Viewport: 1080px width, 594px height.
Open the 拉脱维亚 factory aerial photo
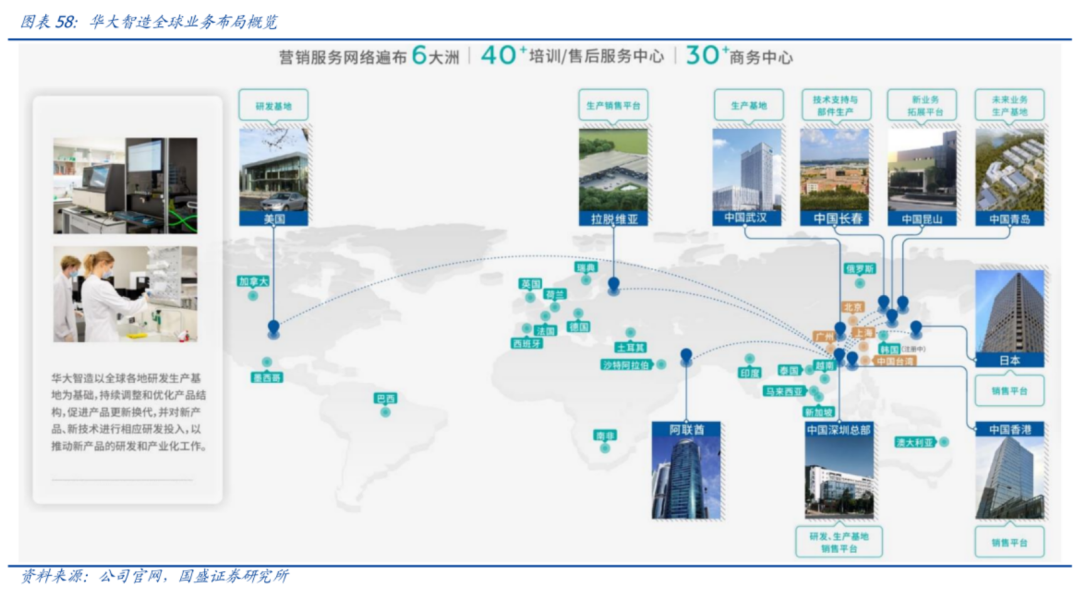coord(613,168)
